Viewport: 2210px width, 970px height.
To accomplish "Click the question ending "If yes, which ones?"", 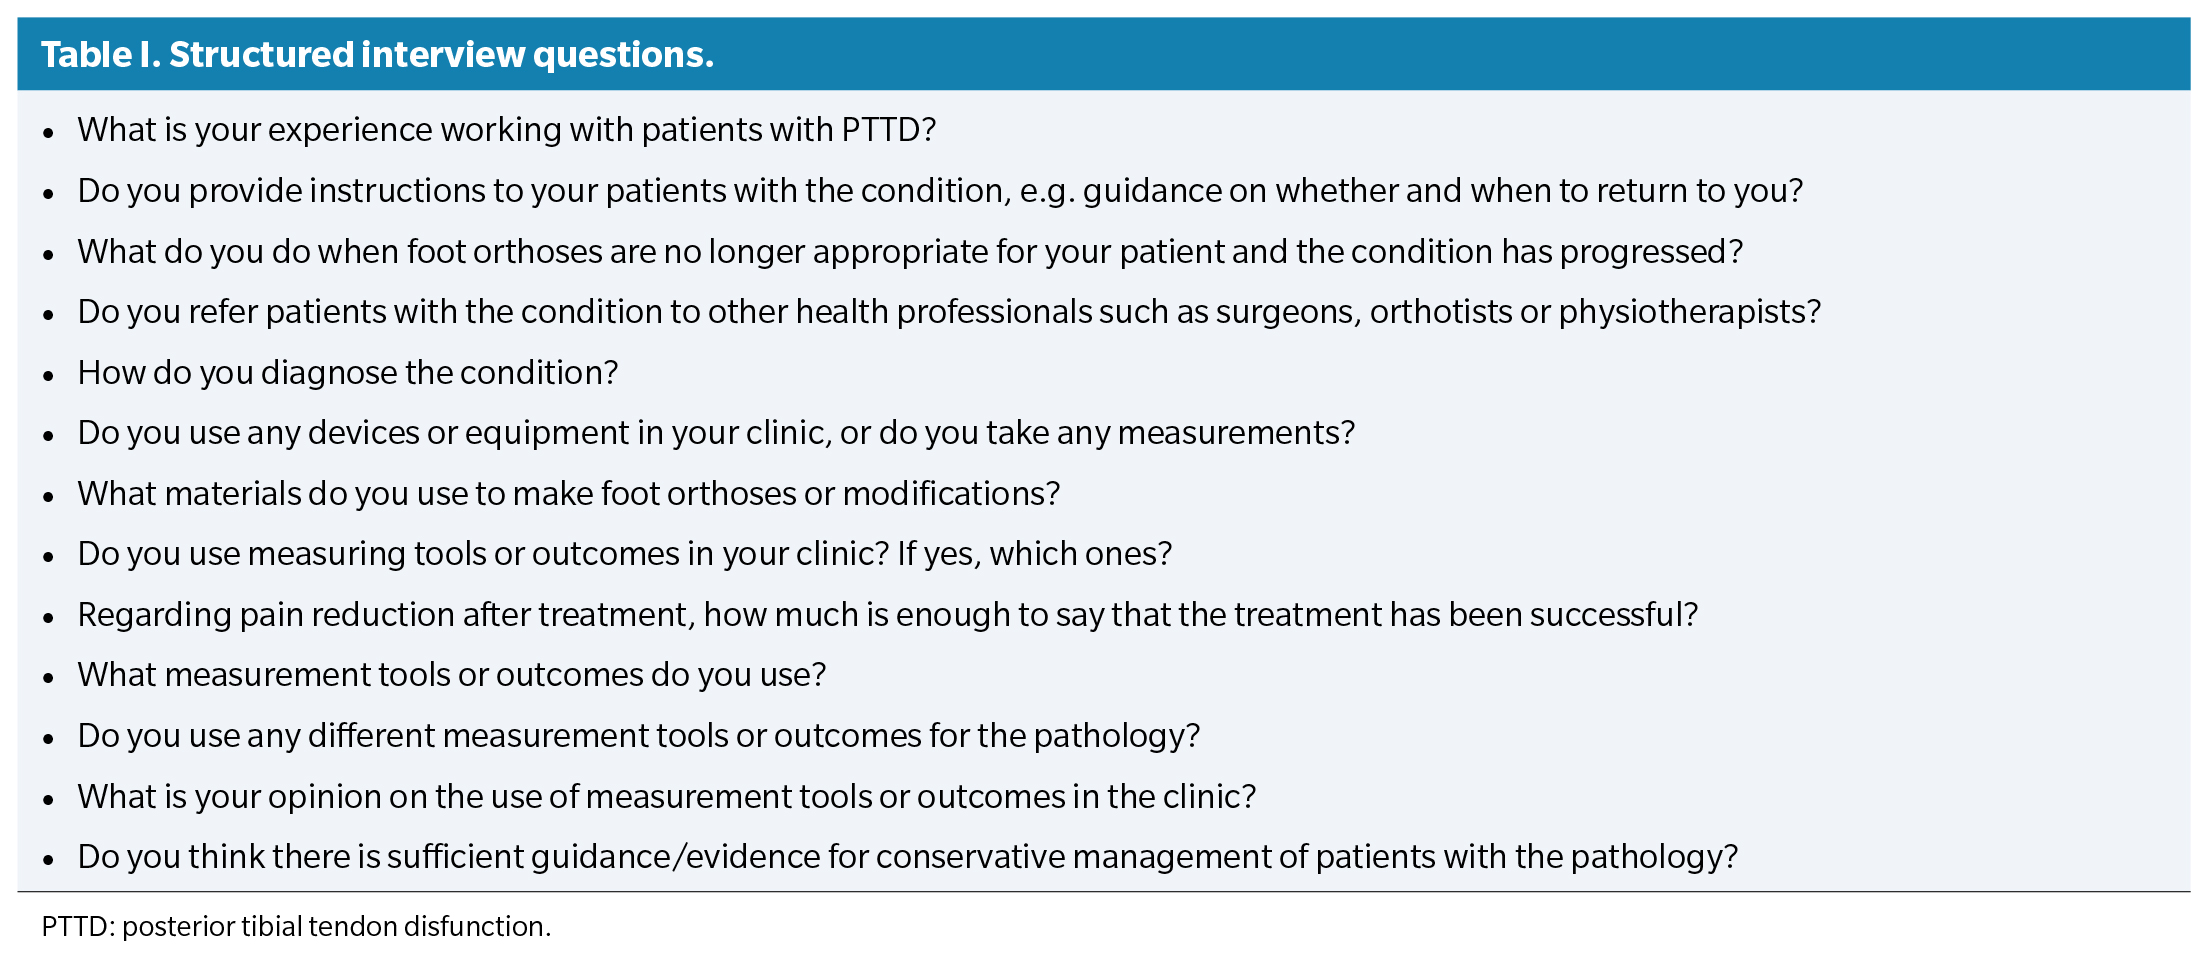I will pyautogui.click(x=624, y=554).
